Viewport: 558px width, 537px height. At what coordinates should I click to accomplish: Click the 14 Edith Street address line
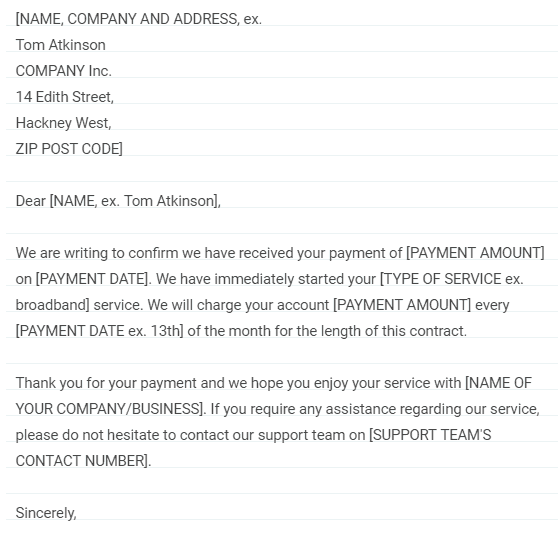pos(65,97)
